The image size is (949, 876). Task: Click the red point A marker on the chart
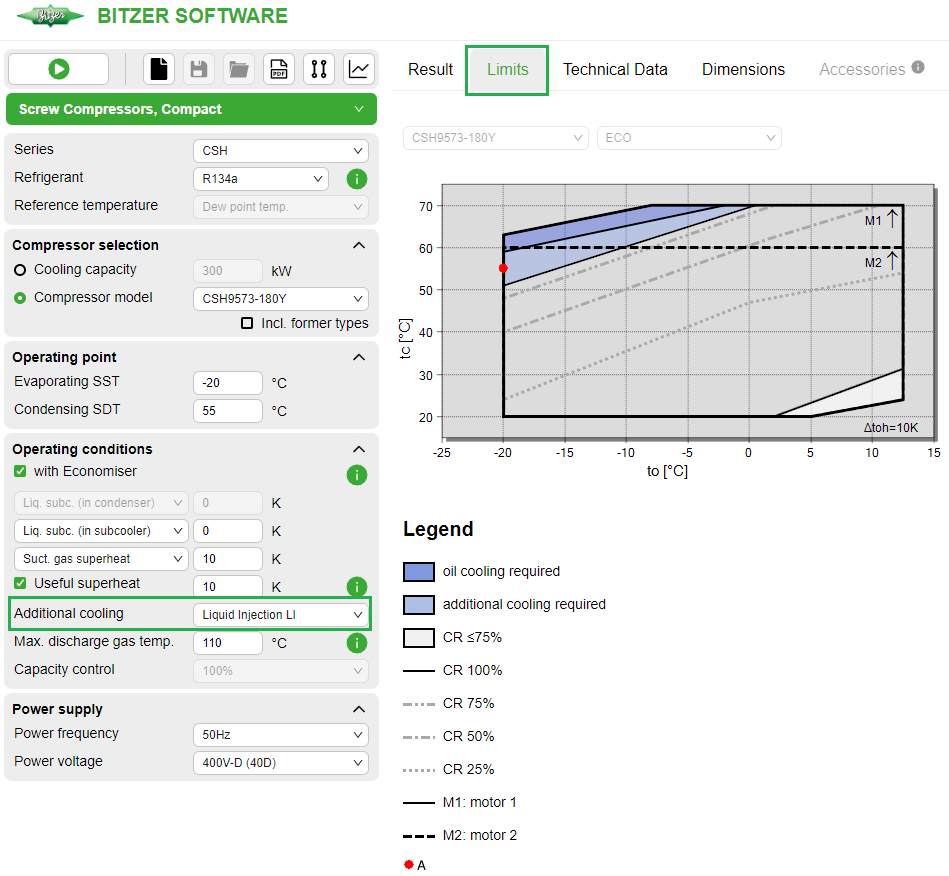pyautogui.click(x=503, y=267)
